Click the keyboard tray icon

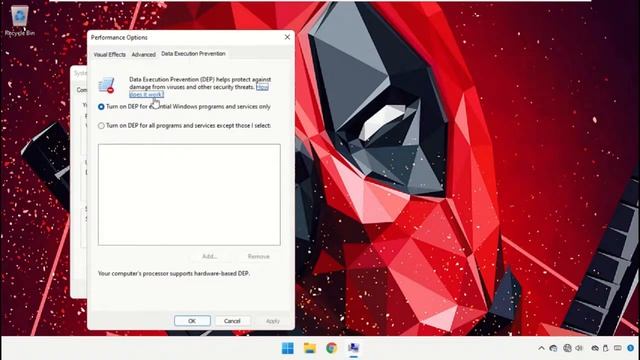click(618, 348)
